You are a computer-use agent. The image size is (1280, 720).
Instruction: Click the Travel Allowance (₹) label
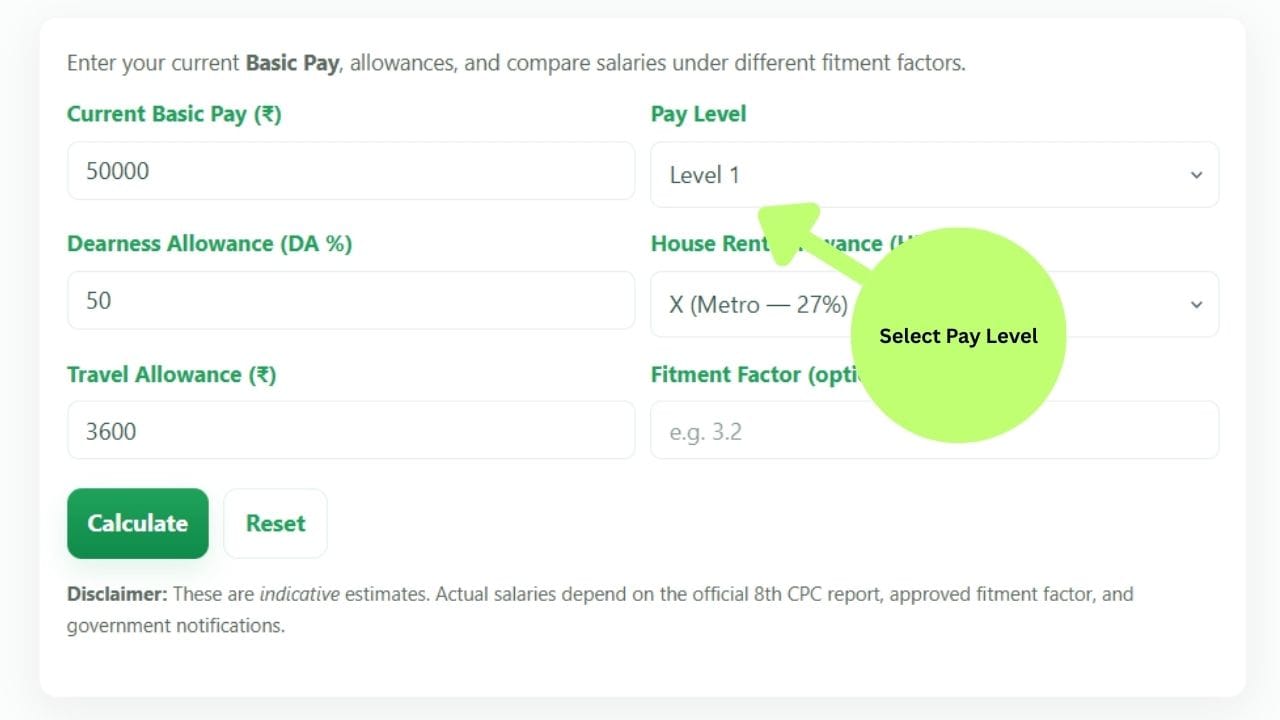(x=171, y=375)
